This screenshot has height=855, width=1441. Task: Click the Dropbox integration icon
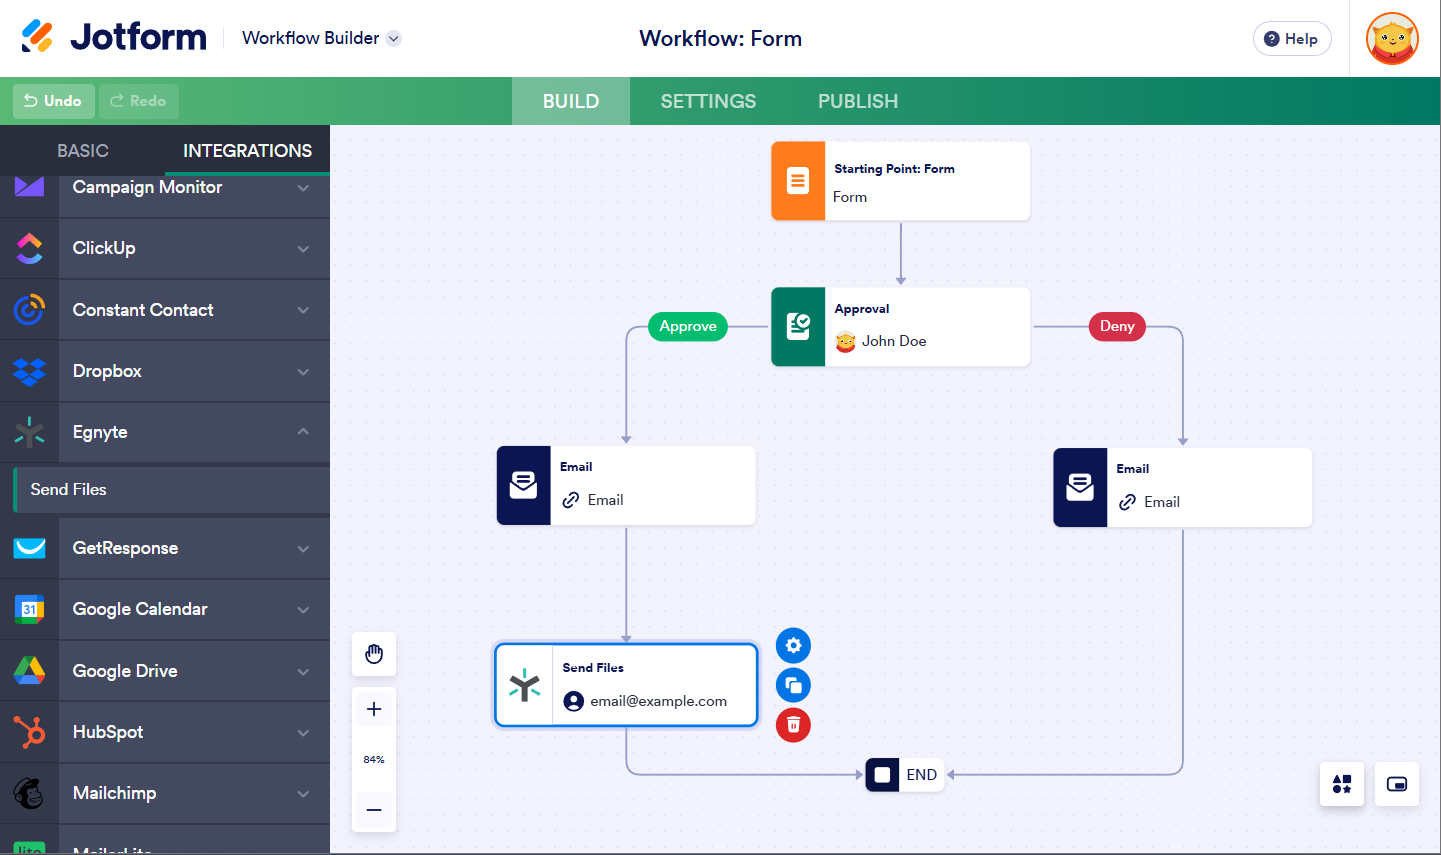pos(29,371)
